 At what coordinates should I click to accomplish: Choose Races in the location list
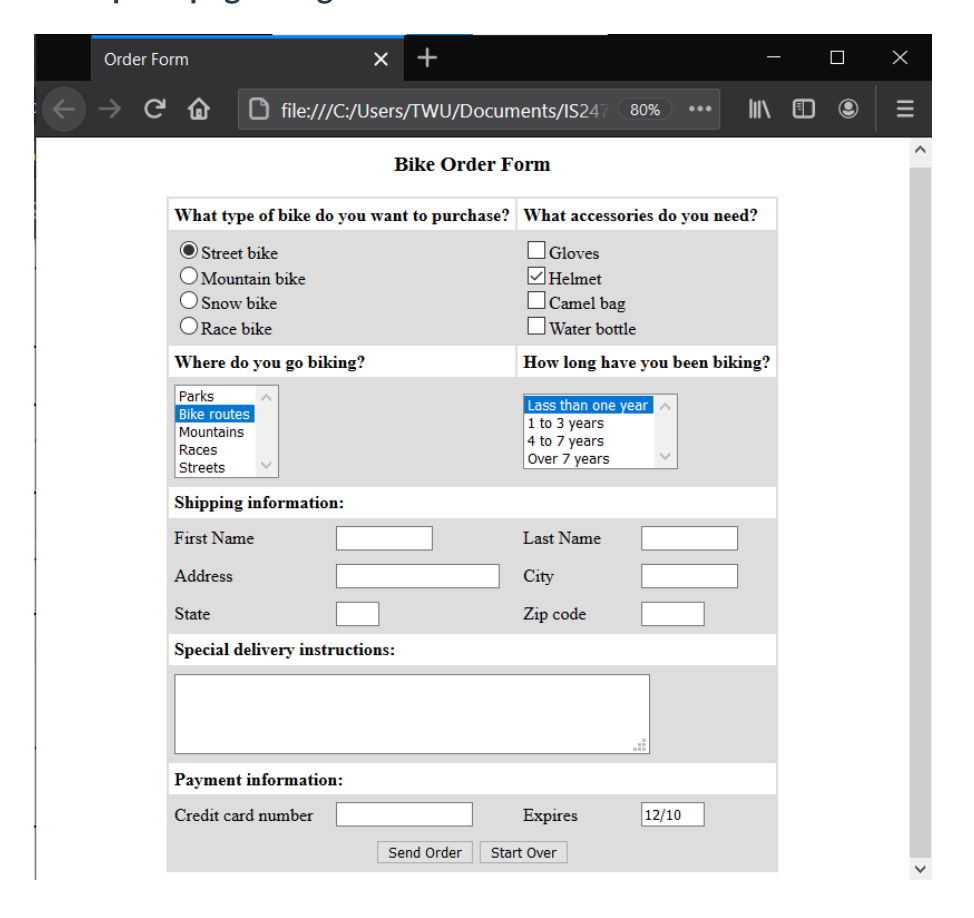215,450
